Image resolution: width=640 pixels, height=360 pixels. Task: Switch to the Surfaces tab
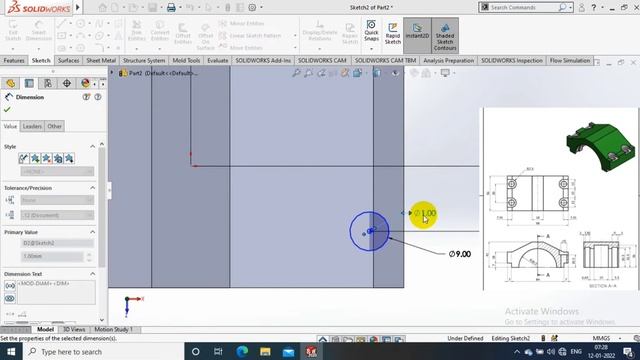(68, 60)
